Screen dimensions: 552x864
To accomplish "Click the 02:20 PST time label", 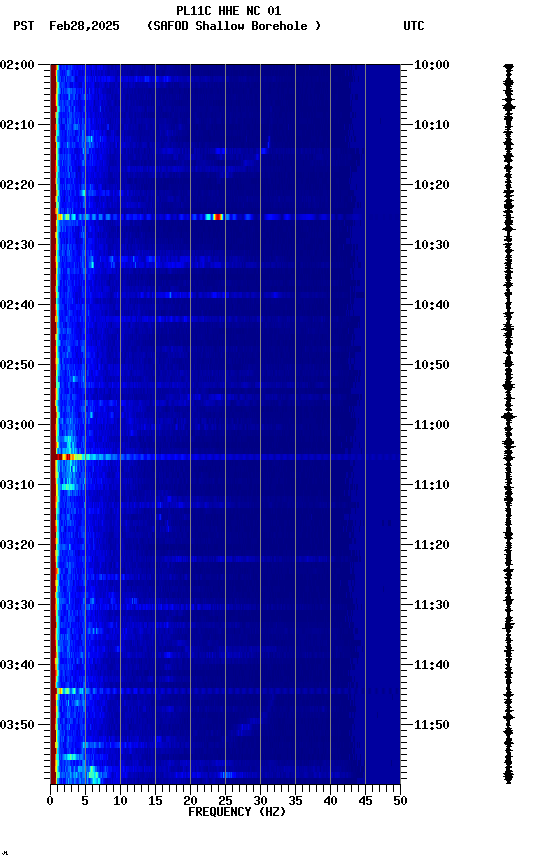I will (x=17, y=185).
